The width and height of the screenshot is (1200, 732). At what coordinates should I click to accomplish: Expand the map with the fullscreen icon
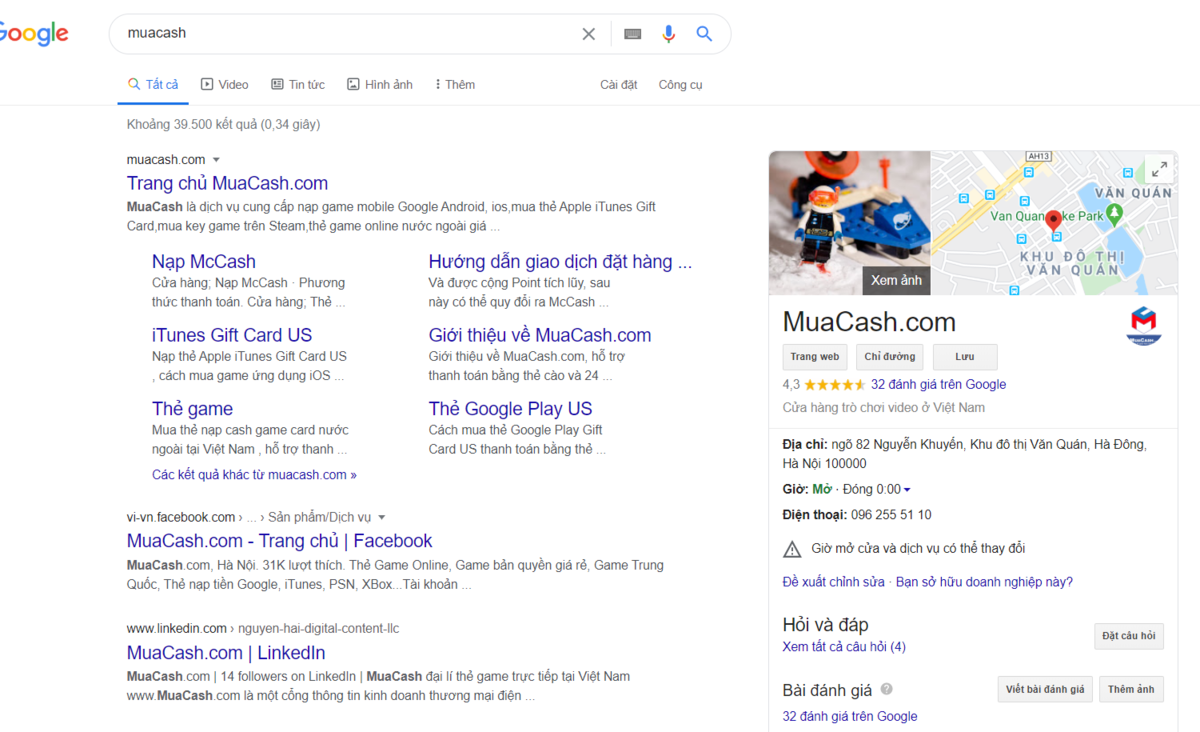pos(1159,169)
